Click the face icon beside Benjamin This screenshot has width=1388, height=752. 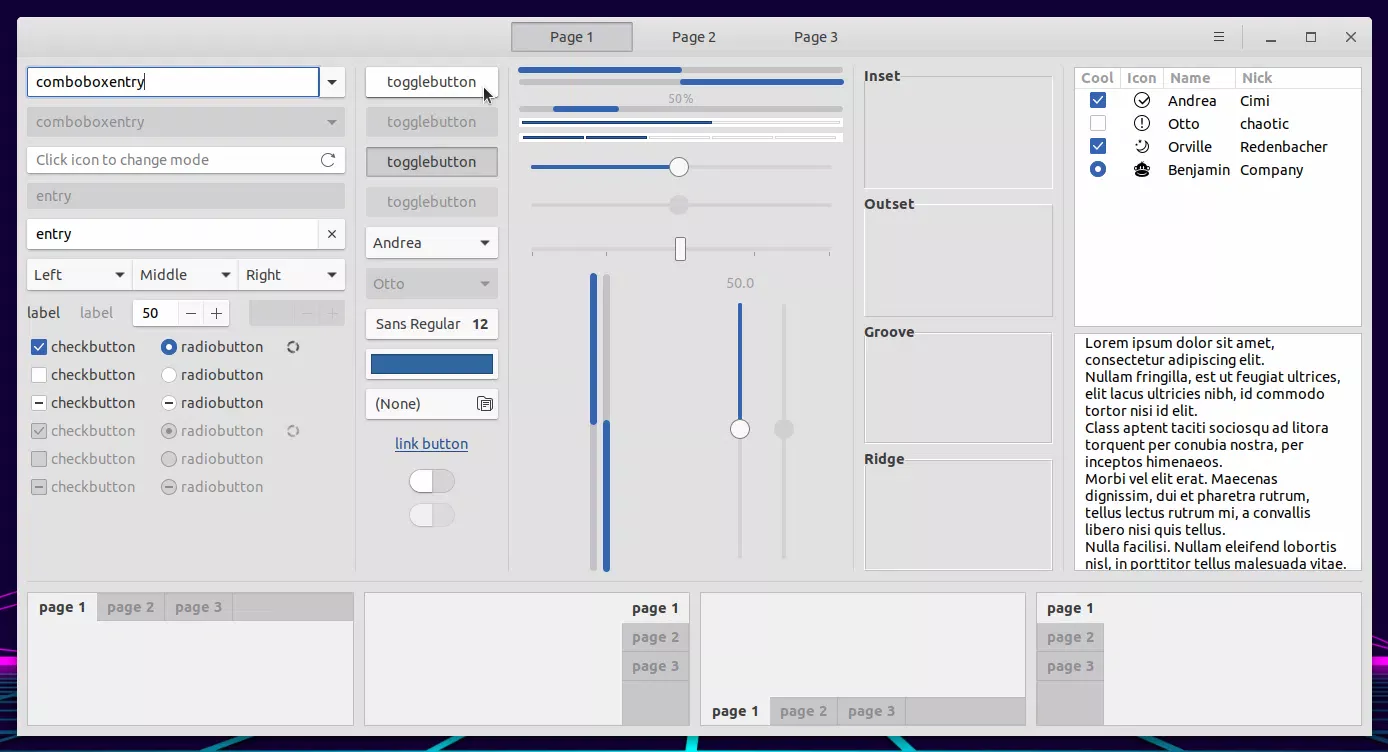[1141, 170]
